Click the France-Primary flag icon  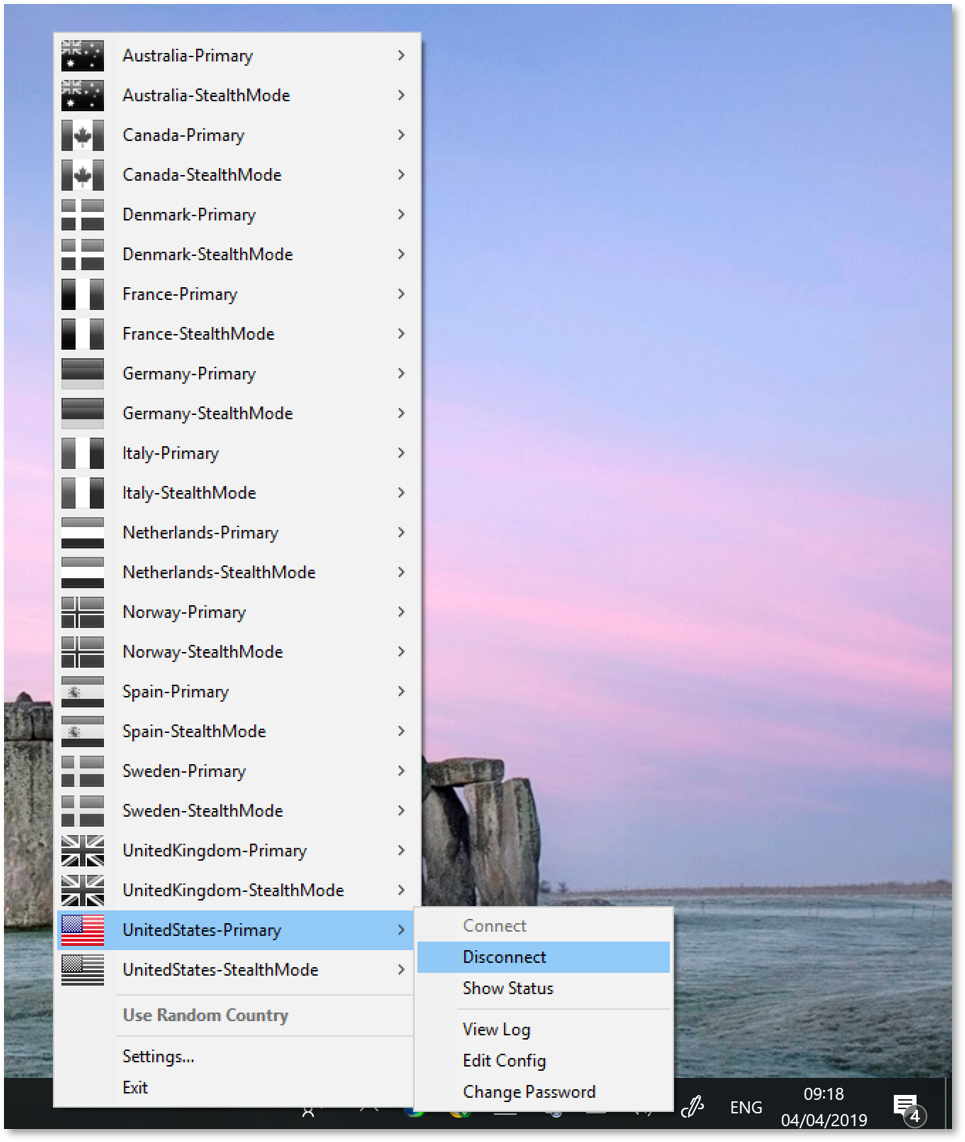pyautogui.click(x=82, y=294)
